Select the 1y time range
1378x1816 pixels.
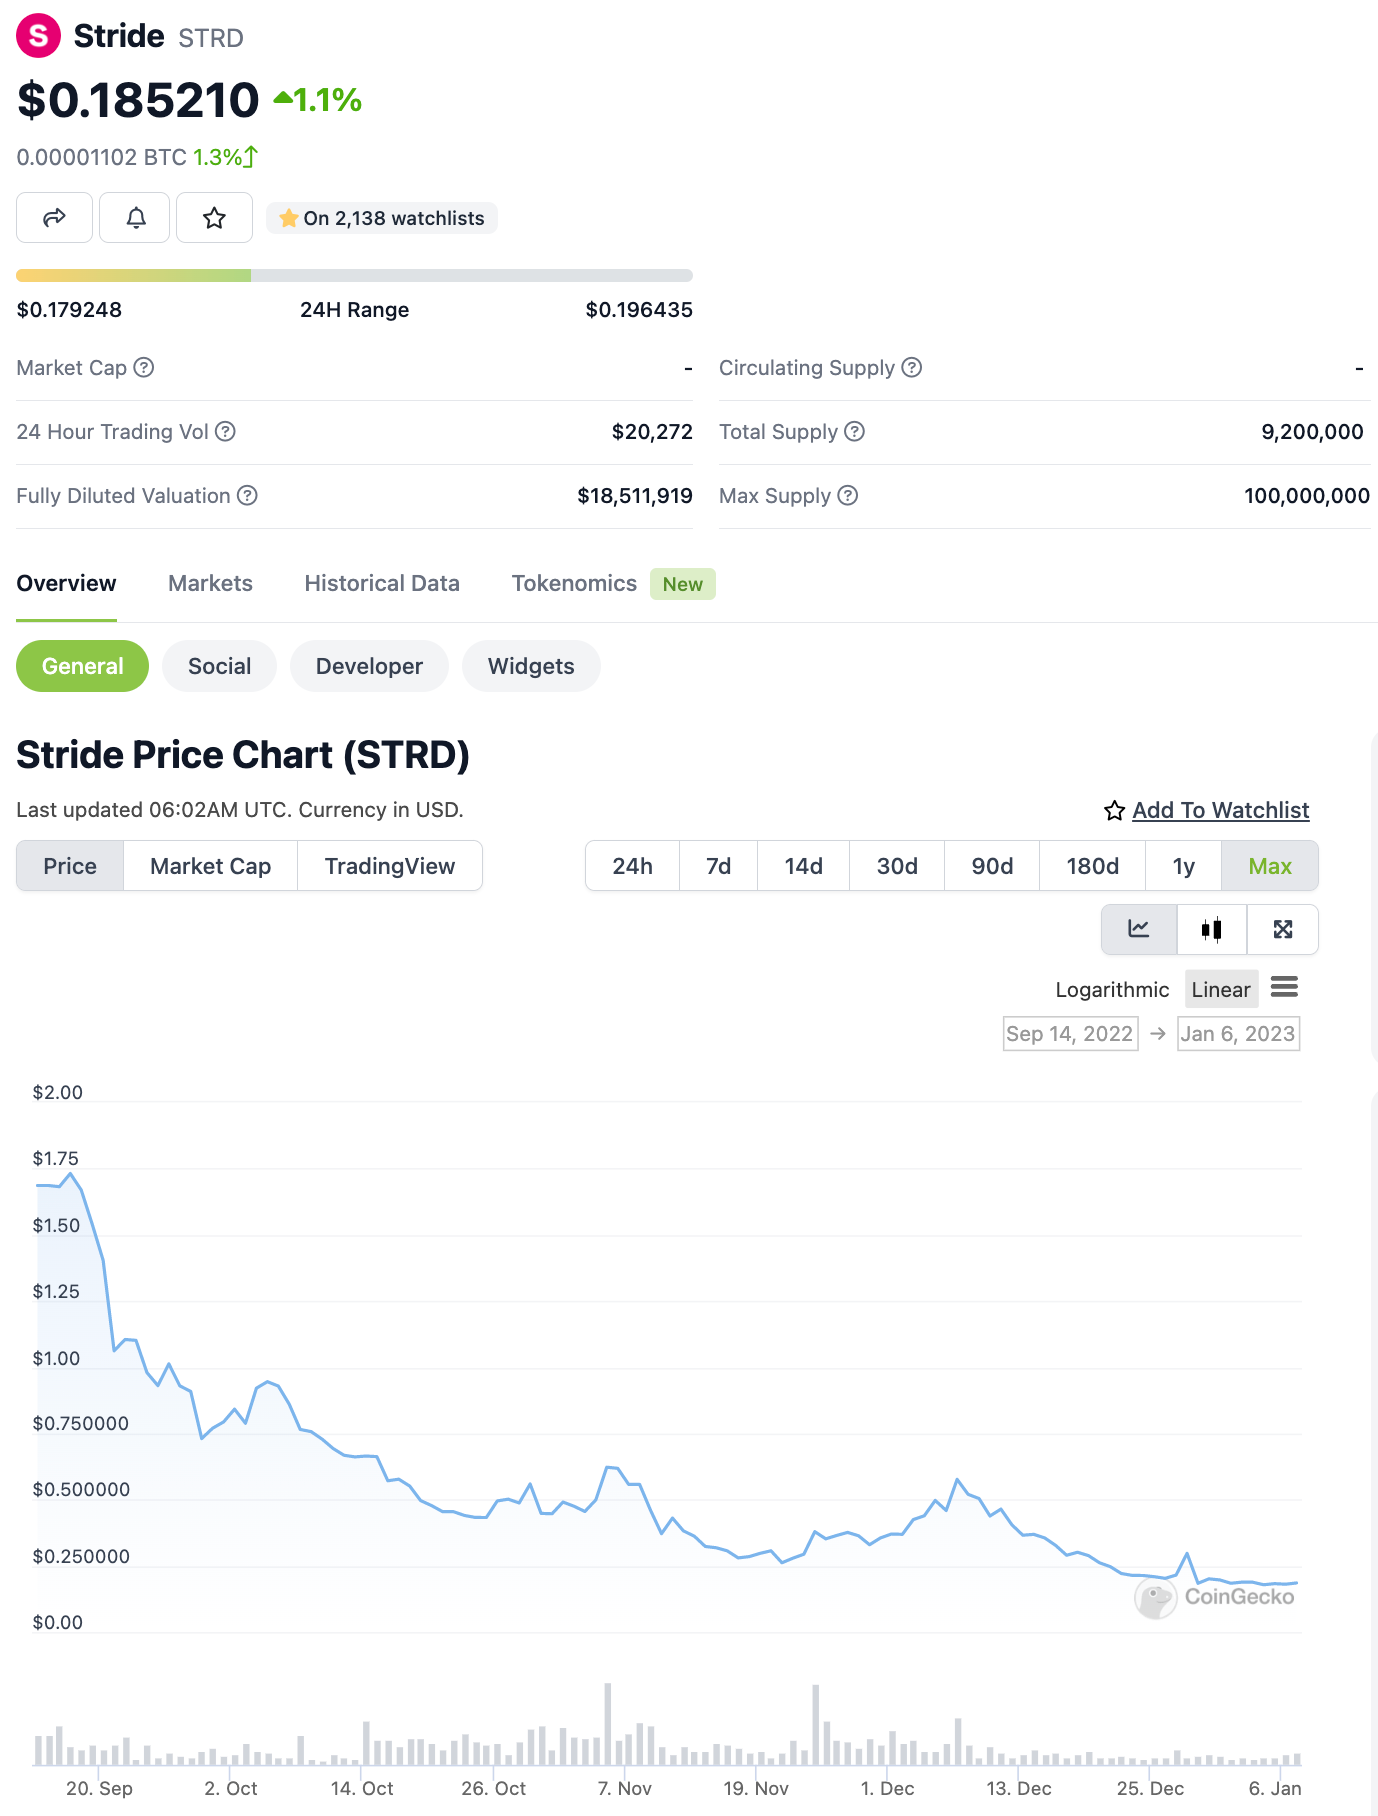pyautogui.click(x=1184, y=866)
